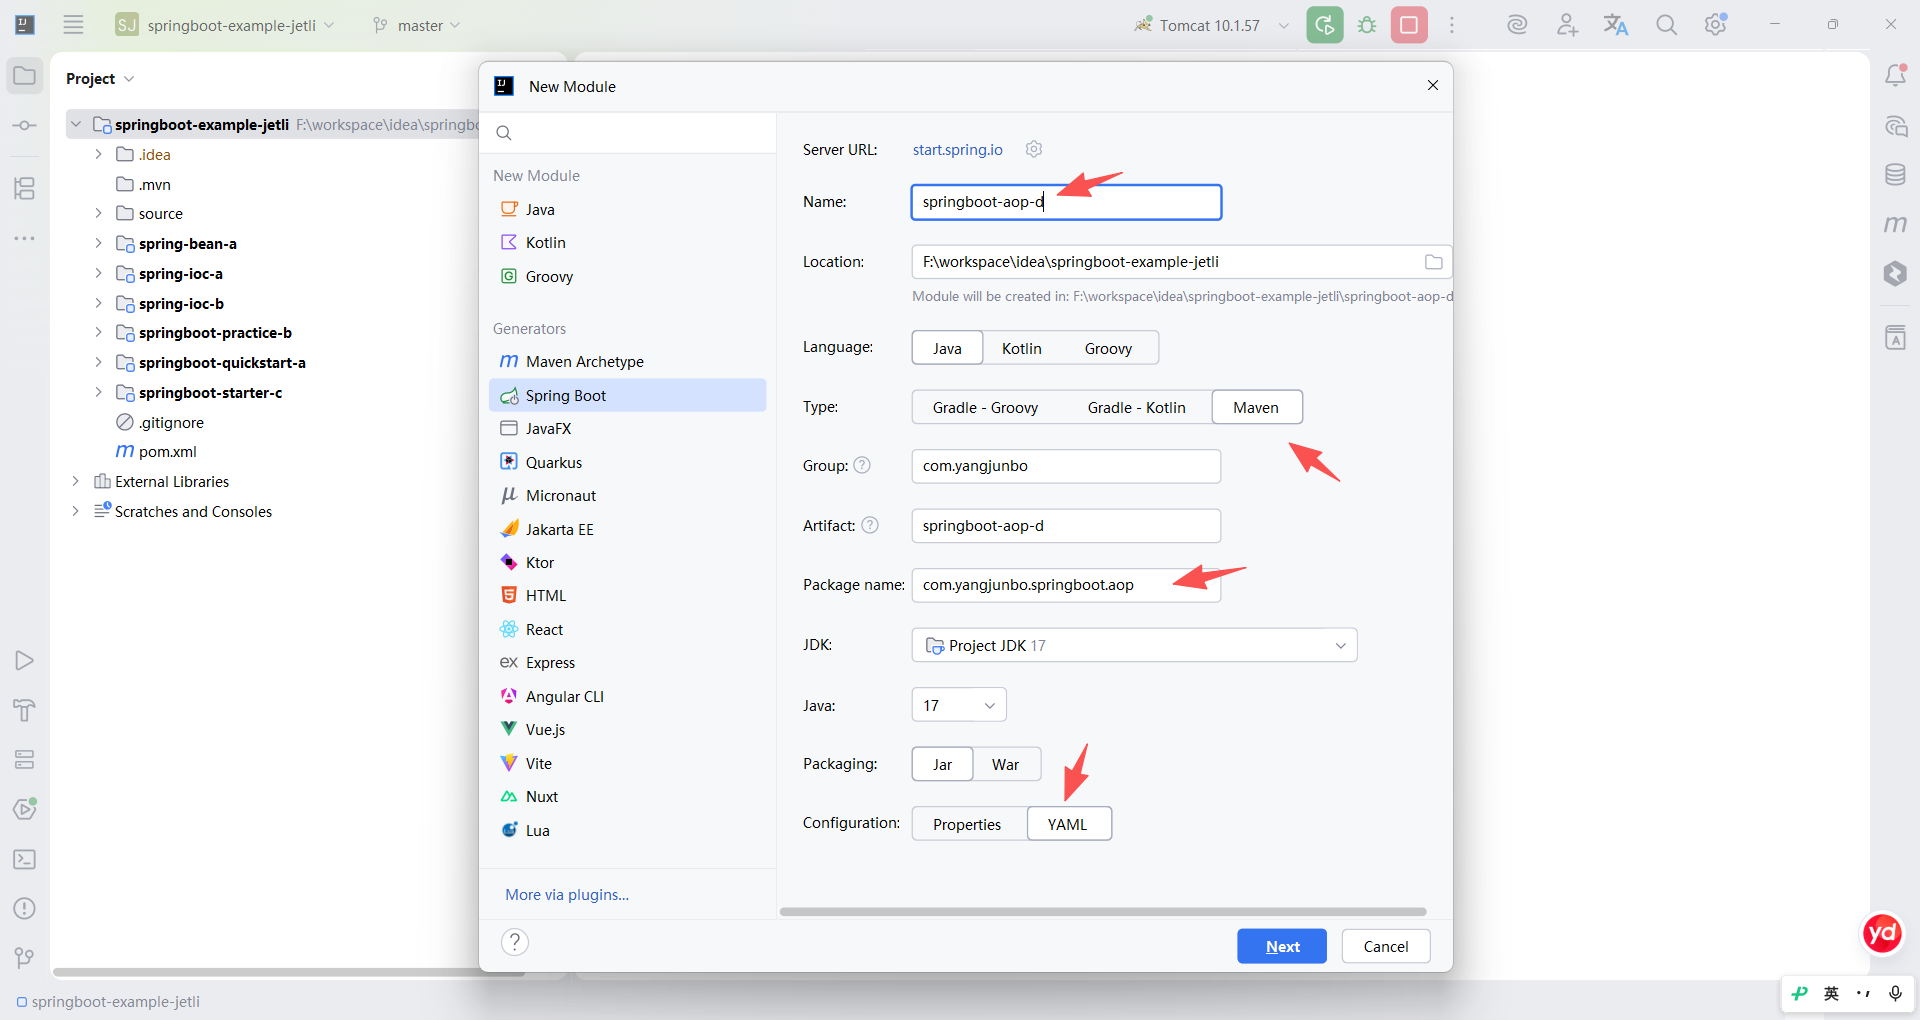The image size is (1920, 1020).
Task: Choose Gradle - Groovy build type
Action: click(985, 407)
